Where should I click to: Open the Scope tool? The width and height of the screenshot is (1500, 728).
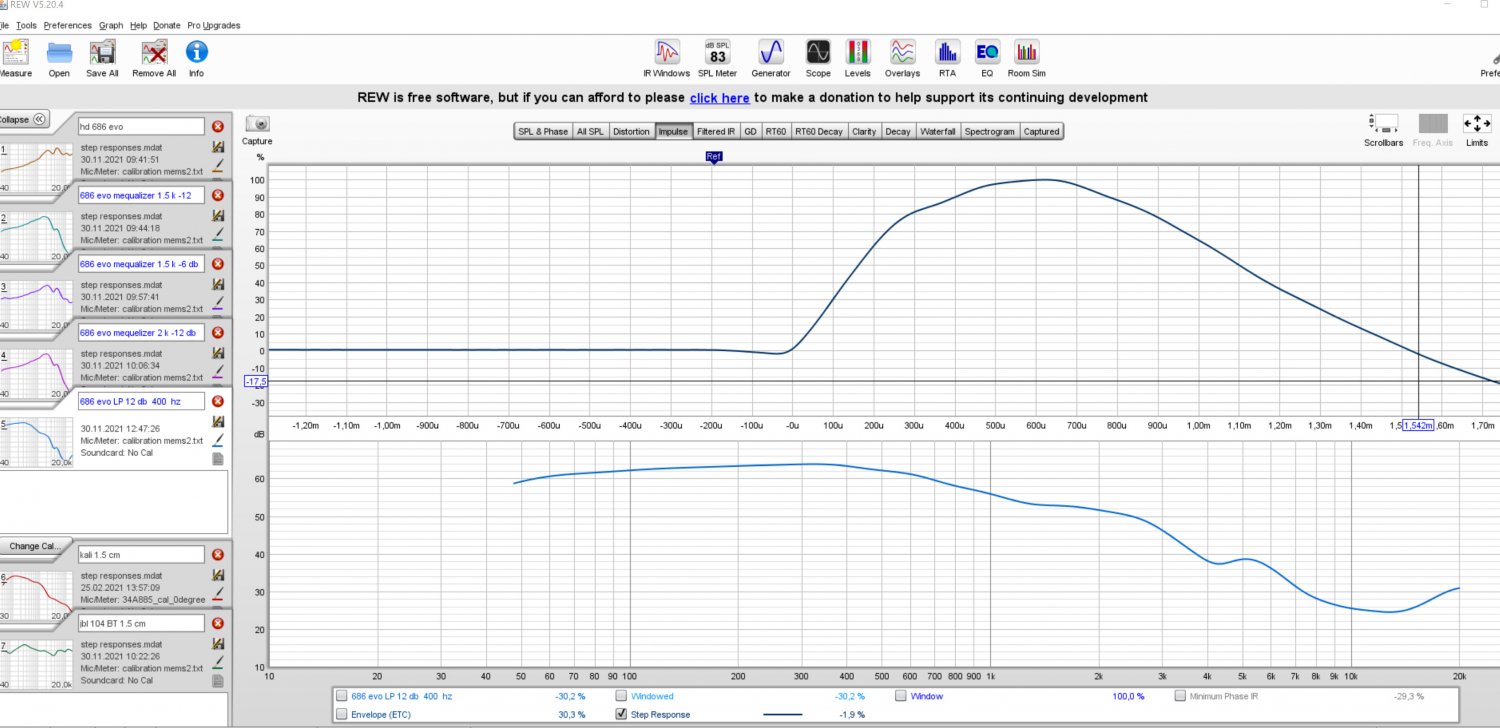tap(818, 52)
